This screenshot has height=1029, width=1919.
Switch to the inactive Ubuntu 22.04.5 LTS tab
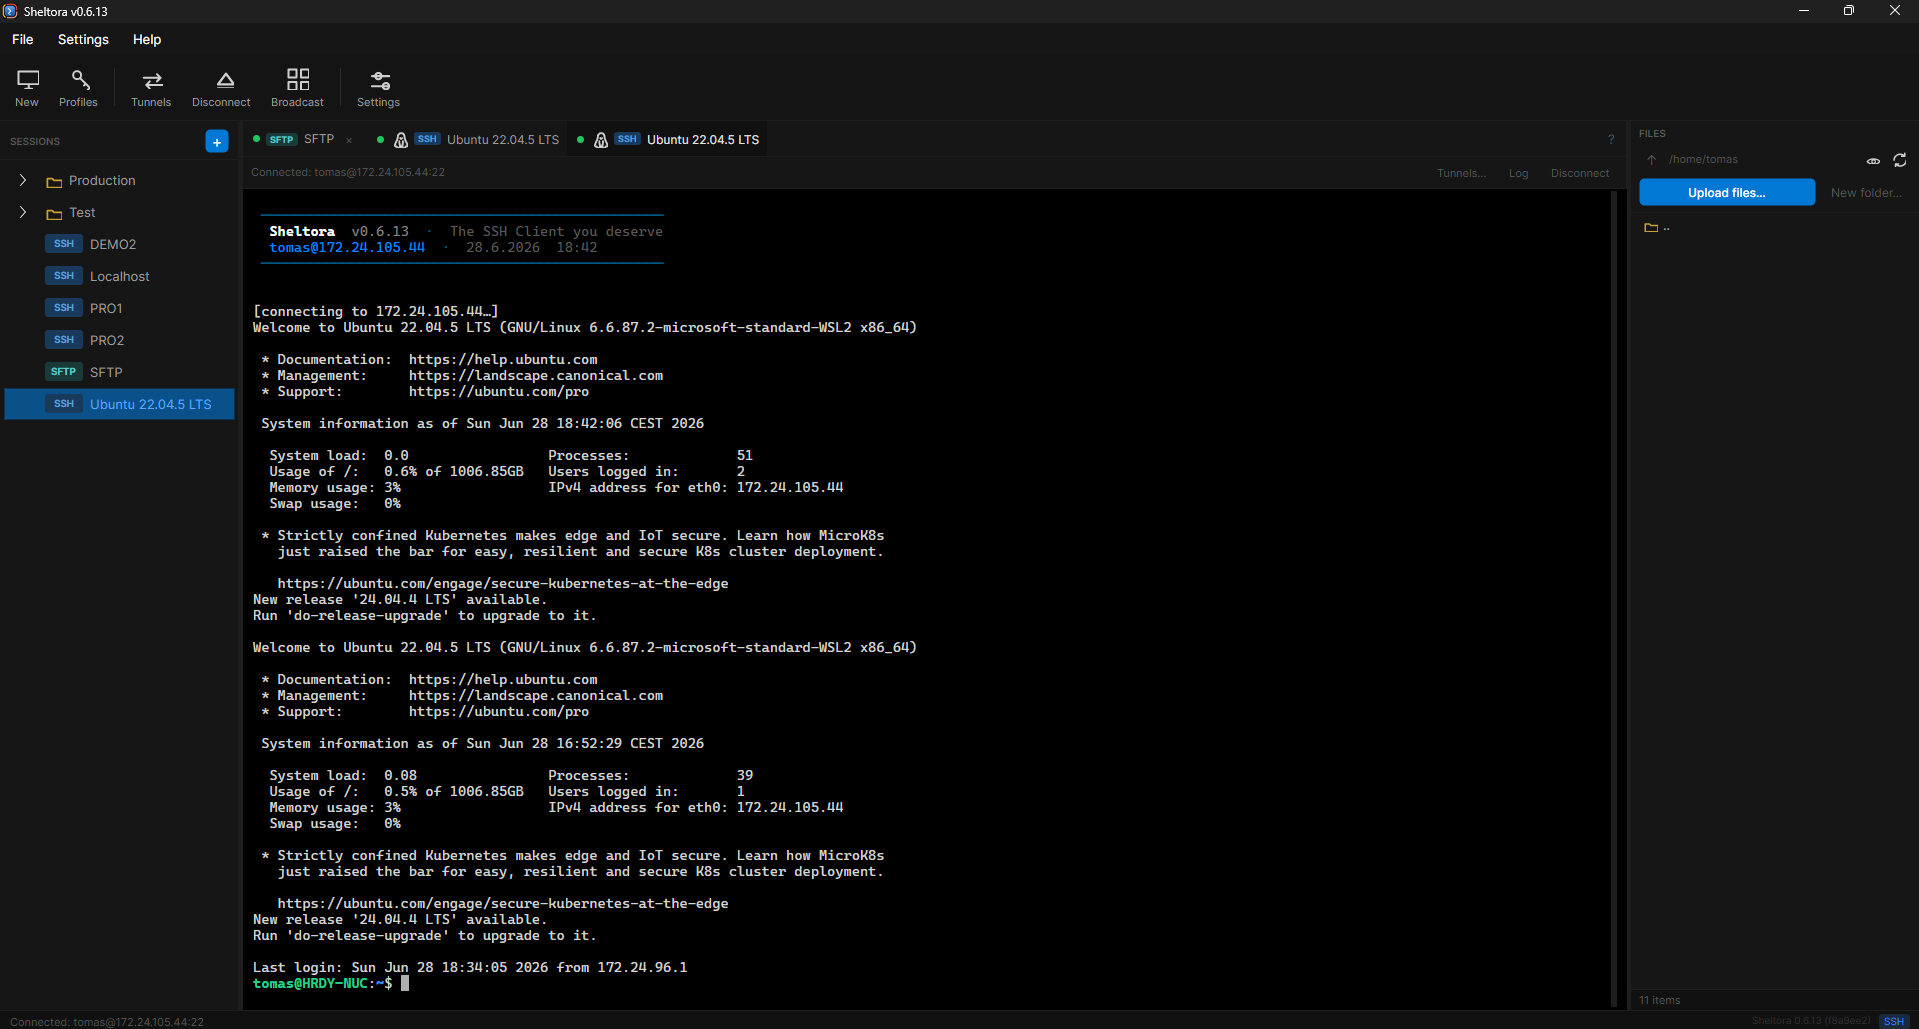click(468, 140)
